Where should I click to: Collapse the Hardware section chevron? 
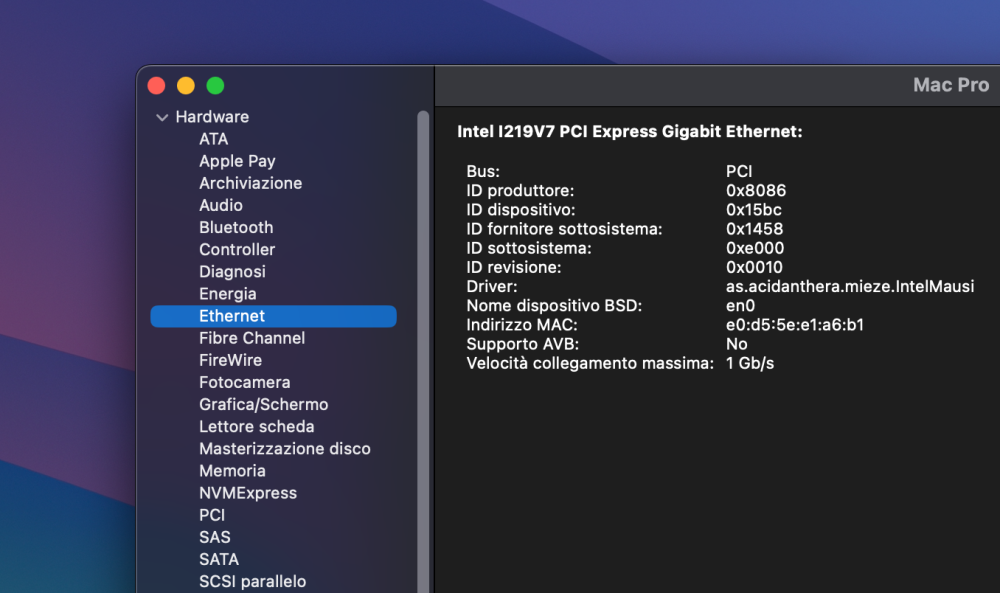162,117
